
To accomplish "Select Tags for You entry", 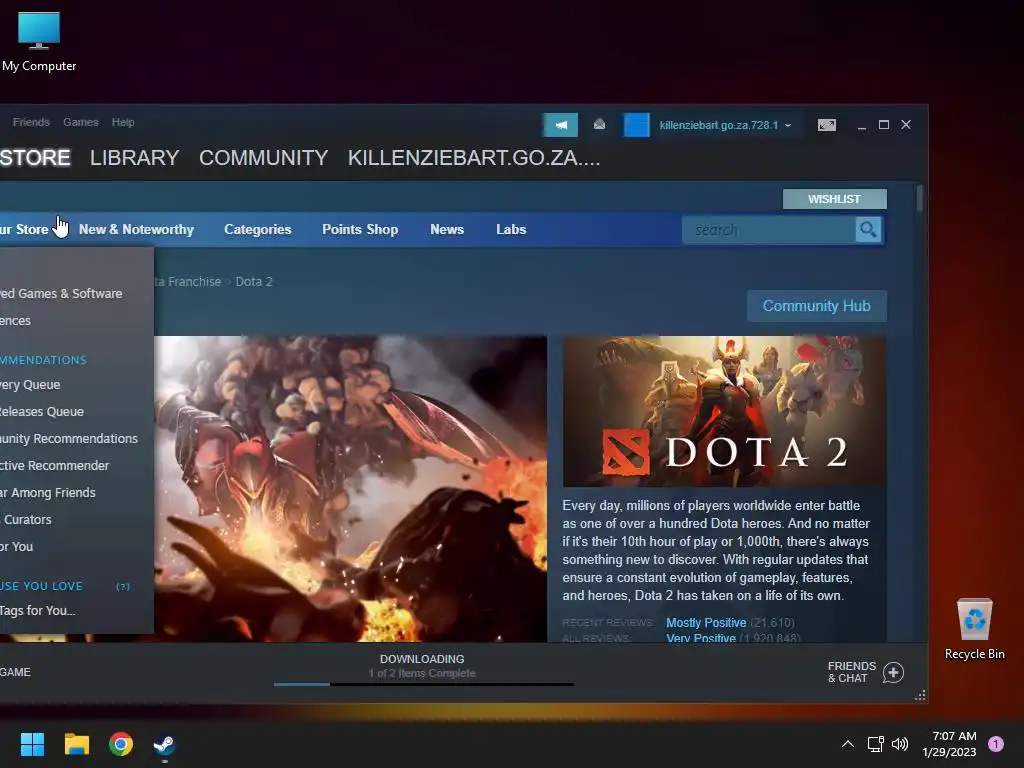I will 37,611.
